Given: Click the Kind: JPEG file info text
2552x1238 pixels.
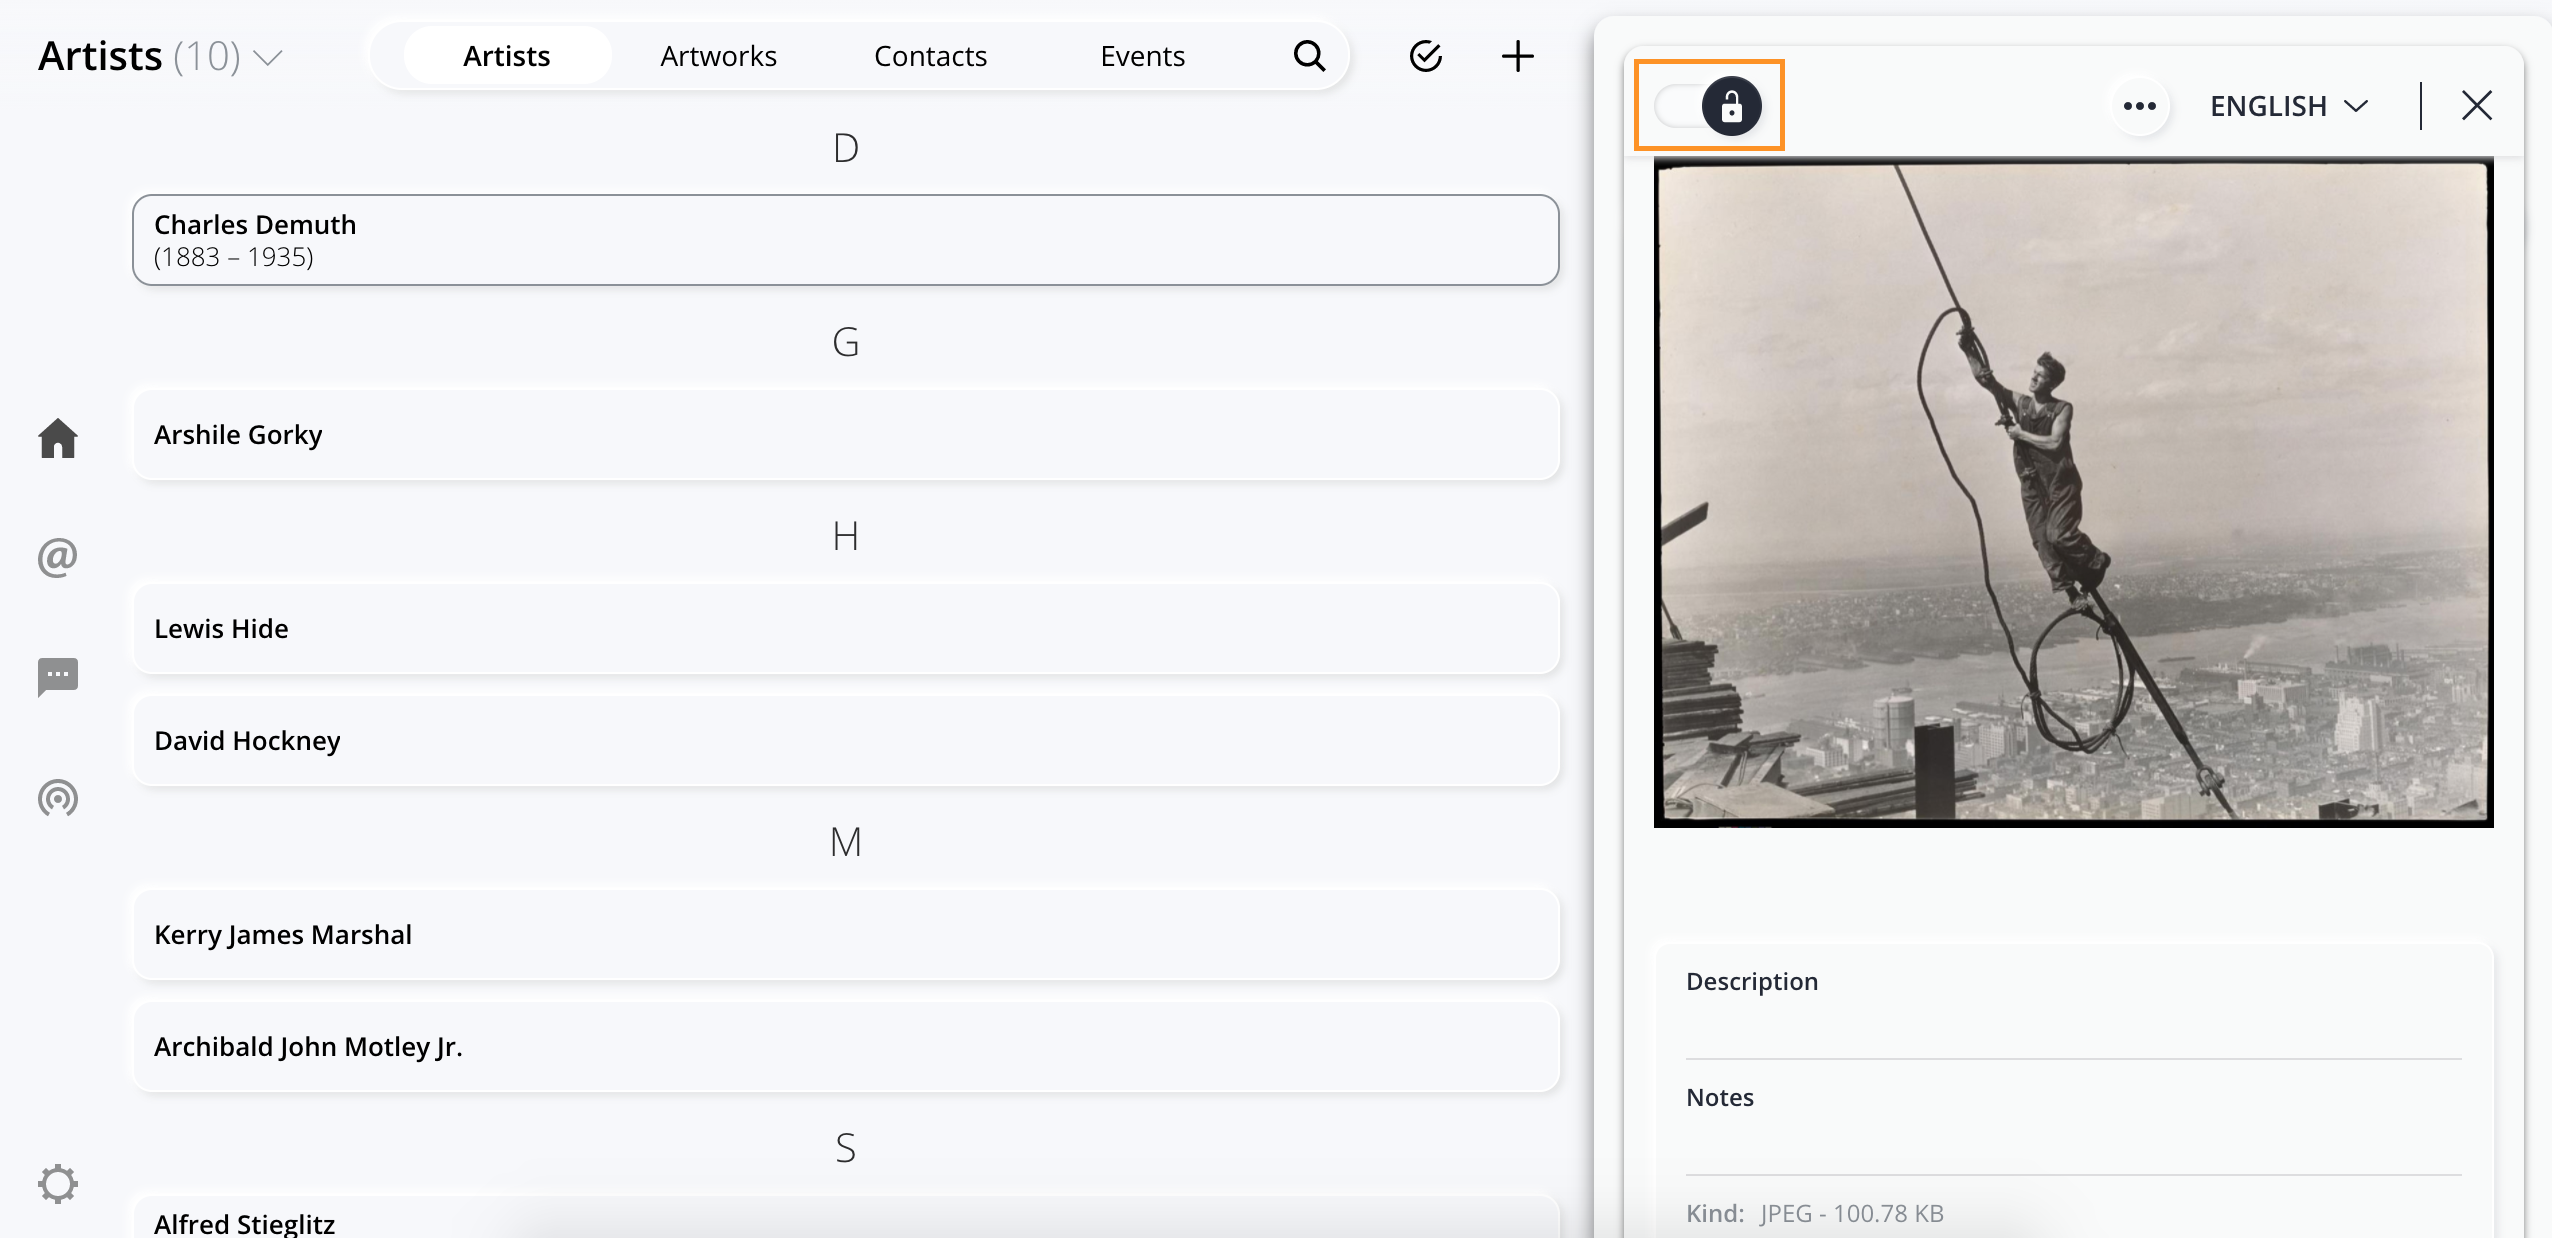Looking at the screenshot, I should (1814, 1213).
